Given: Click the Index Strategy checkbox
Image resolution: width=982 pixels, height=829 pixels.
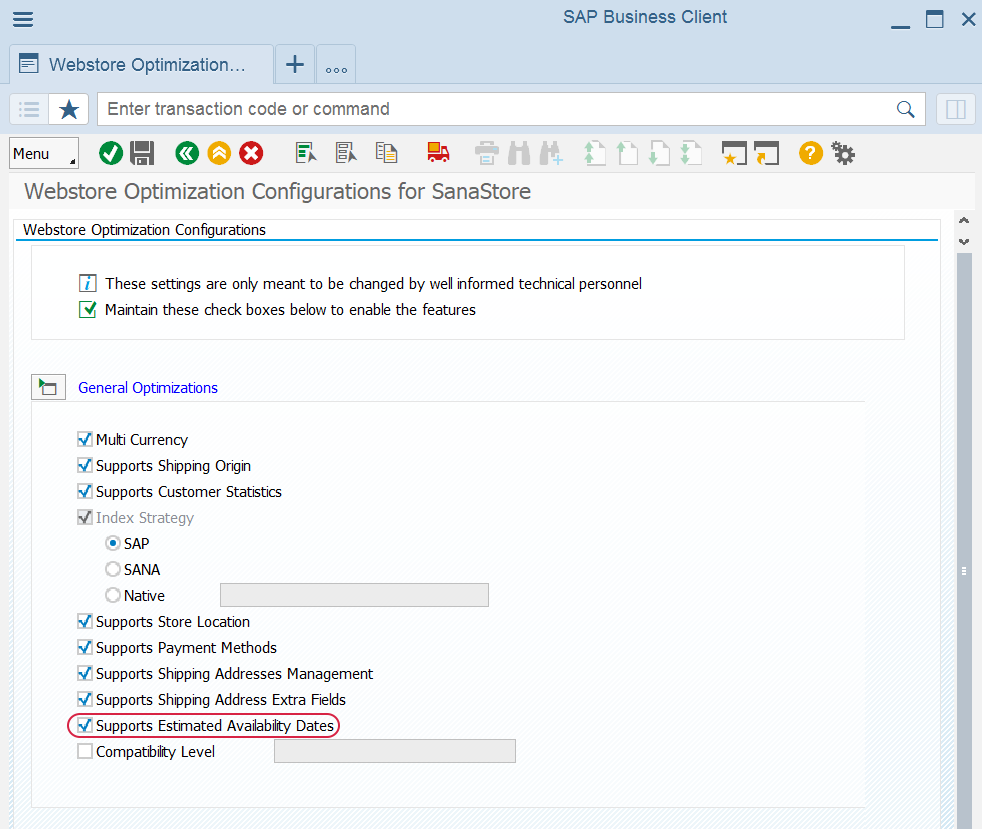Looking at the screenshot, I should (x=85, y=517).
